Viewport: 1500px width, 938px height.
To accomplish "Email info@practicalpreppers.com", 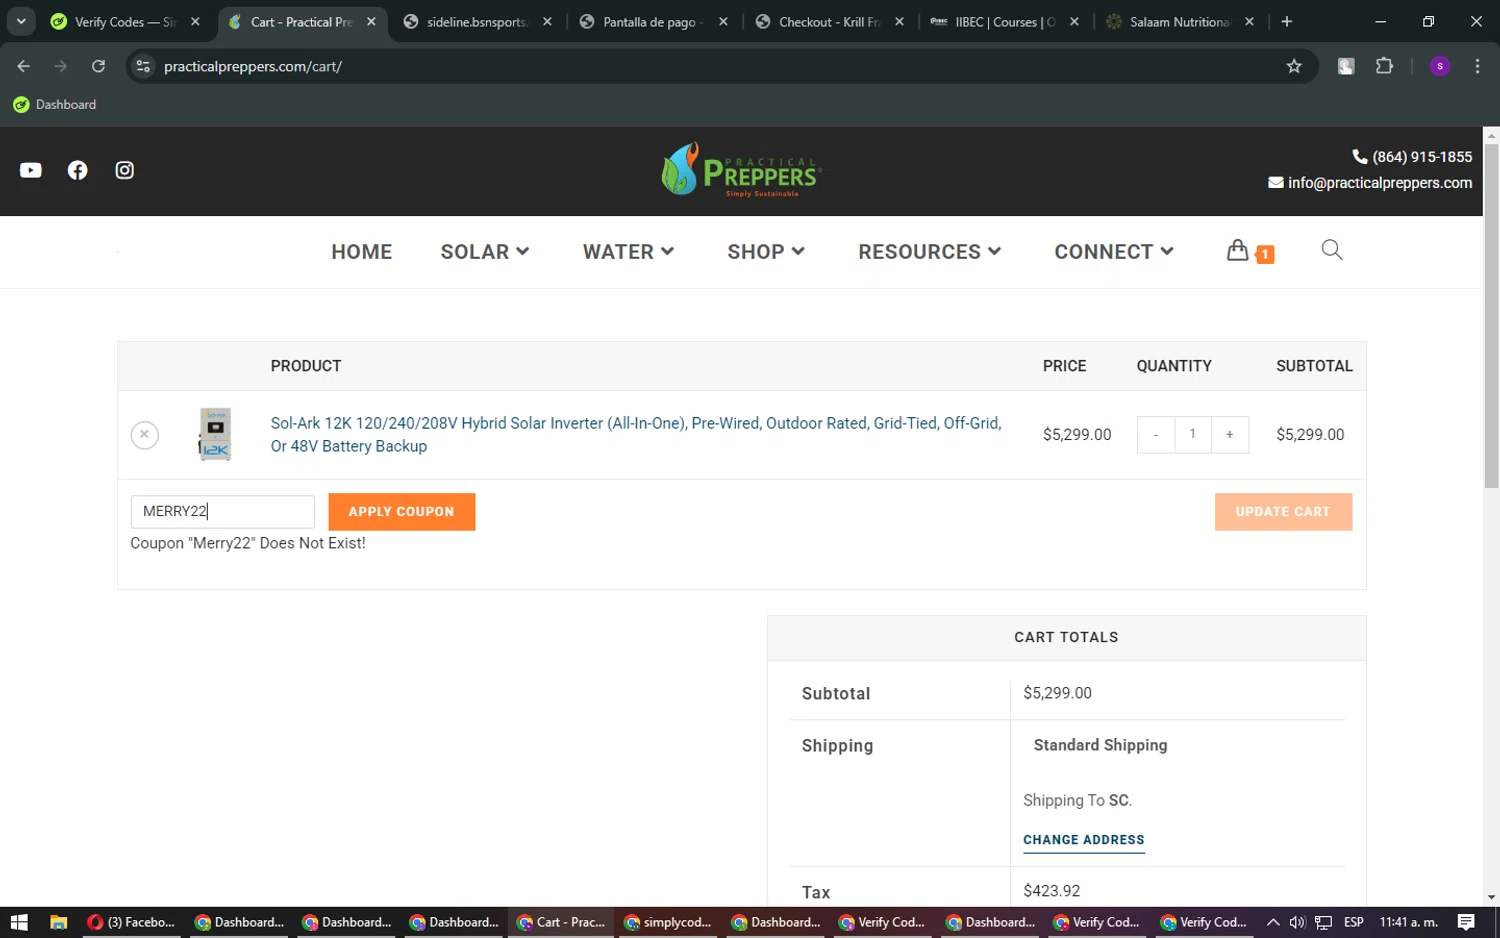I will (x=1370, y=182).
